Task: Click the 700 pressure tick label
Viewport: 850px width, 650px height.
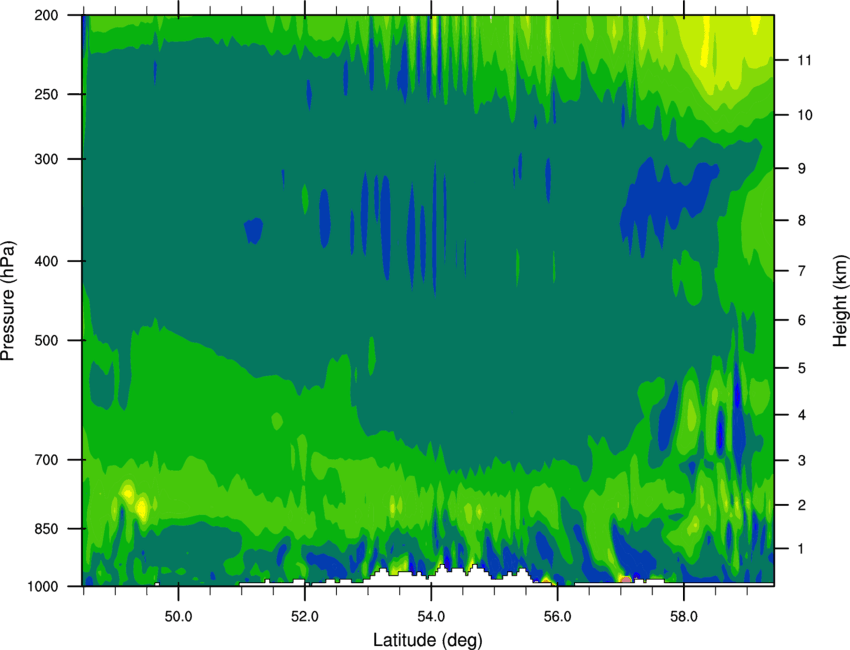Action: [46, 460]
